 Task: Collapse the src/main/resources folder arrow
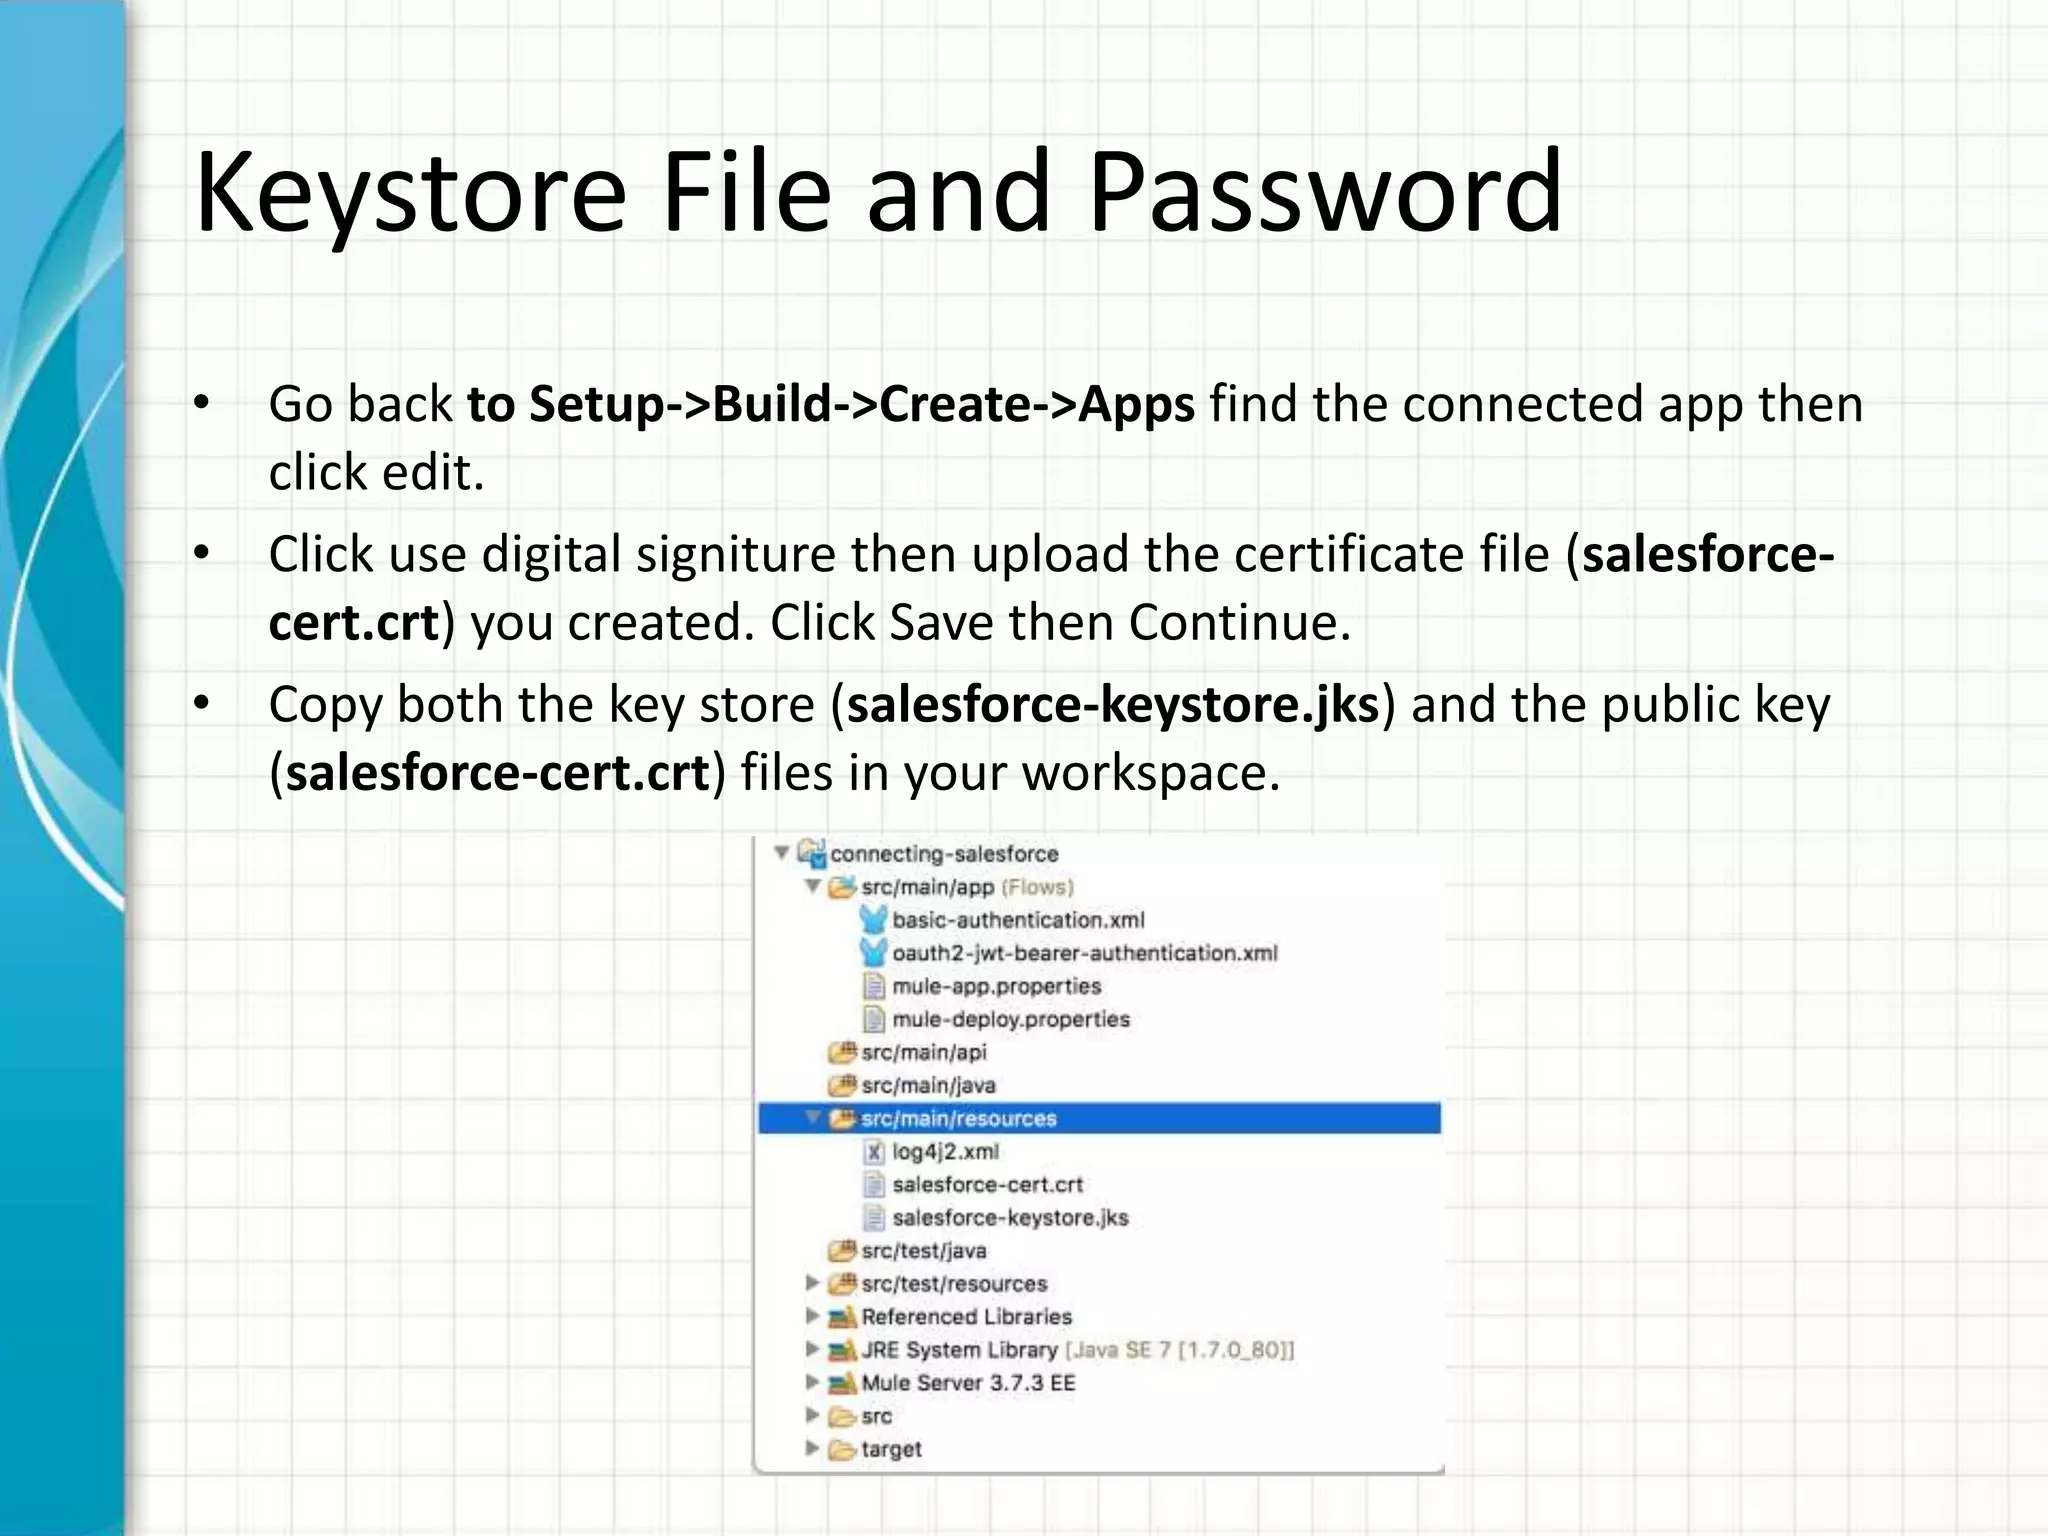click(x=813, y=1118)
